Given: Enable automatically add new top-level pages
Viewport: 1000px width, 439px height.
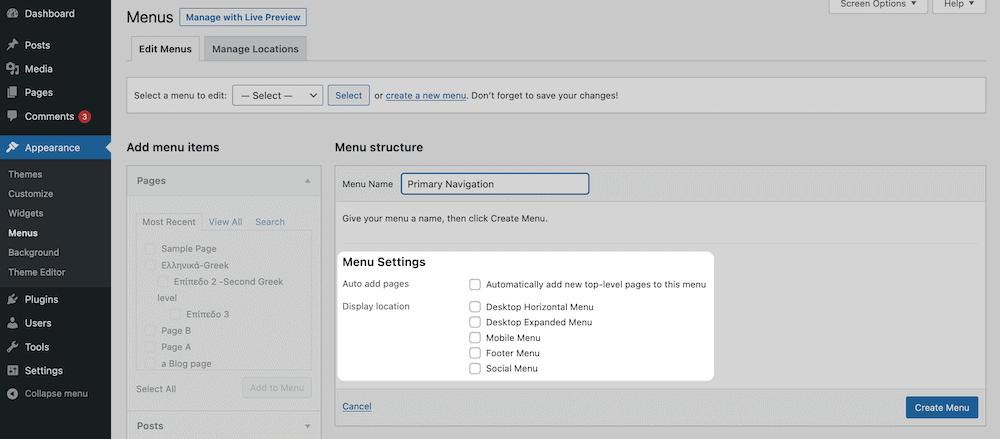Looking at the screenshot, I should 476,285.
